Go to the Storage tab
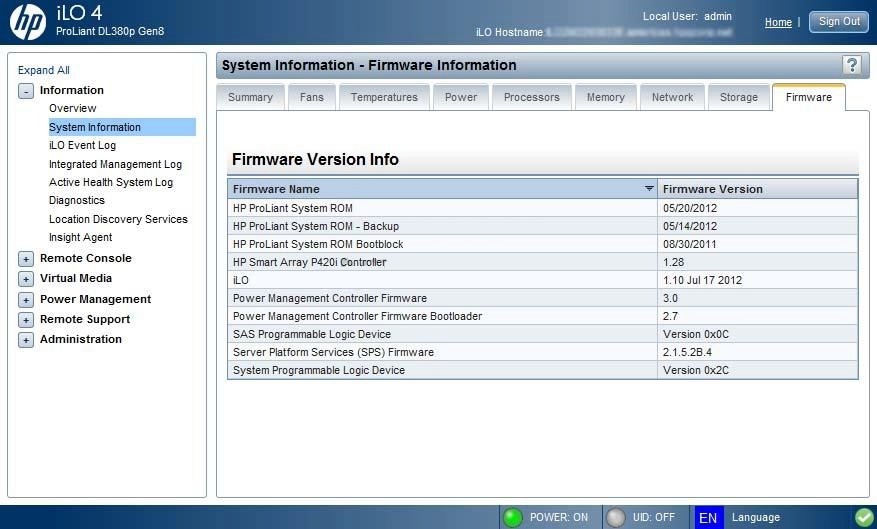 pos(739,97)
